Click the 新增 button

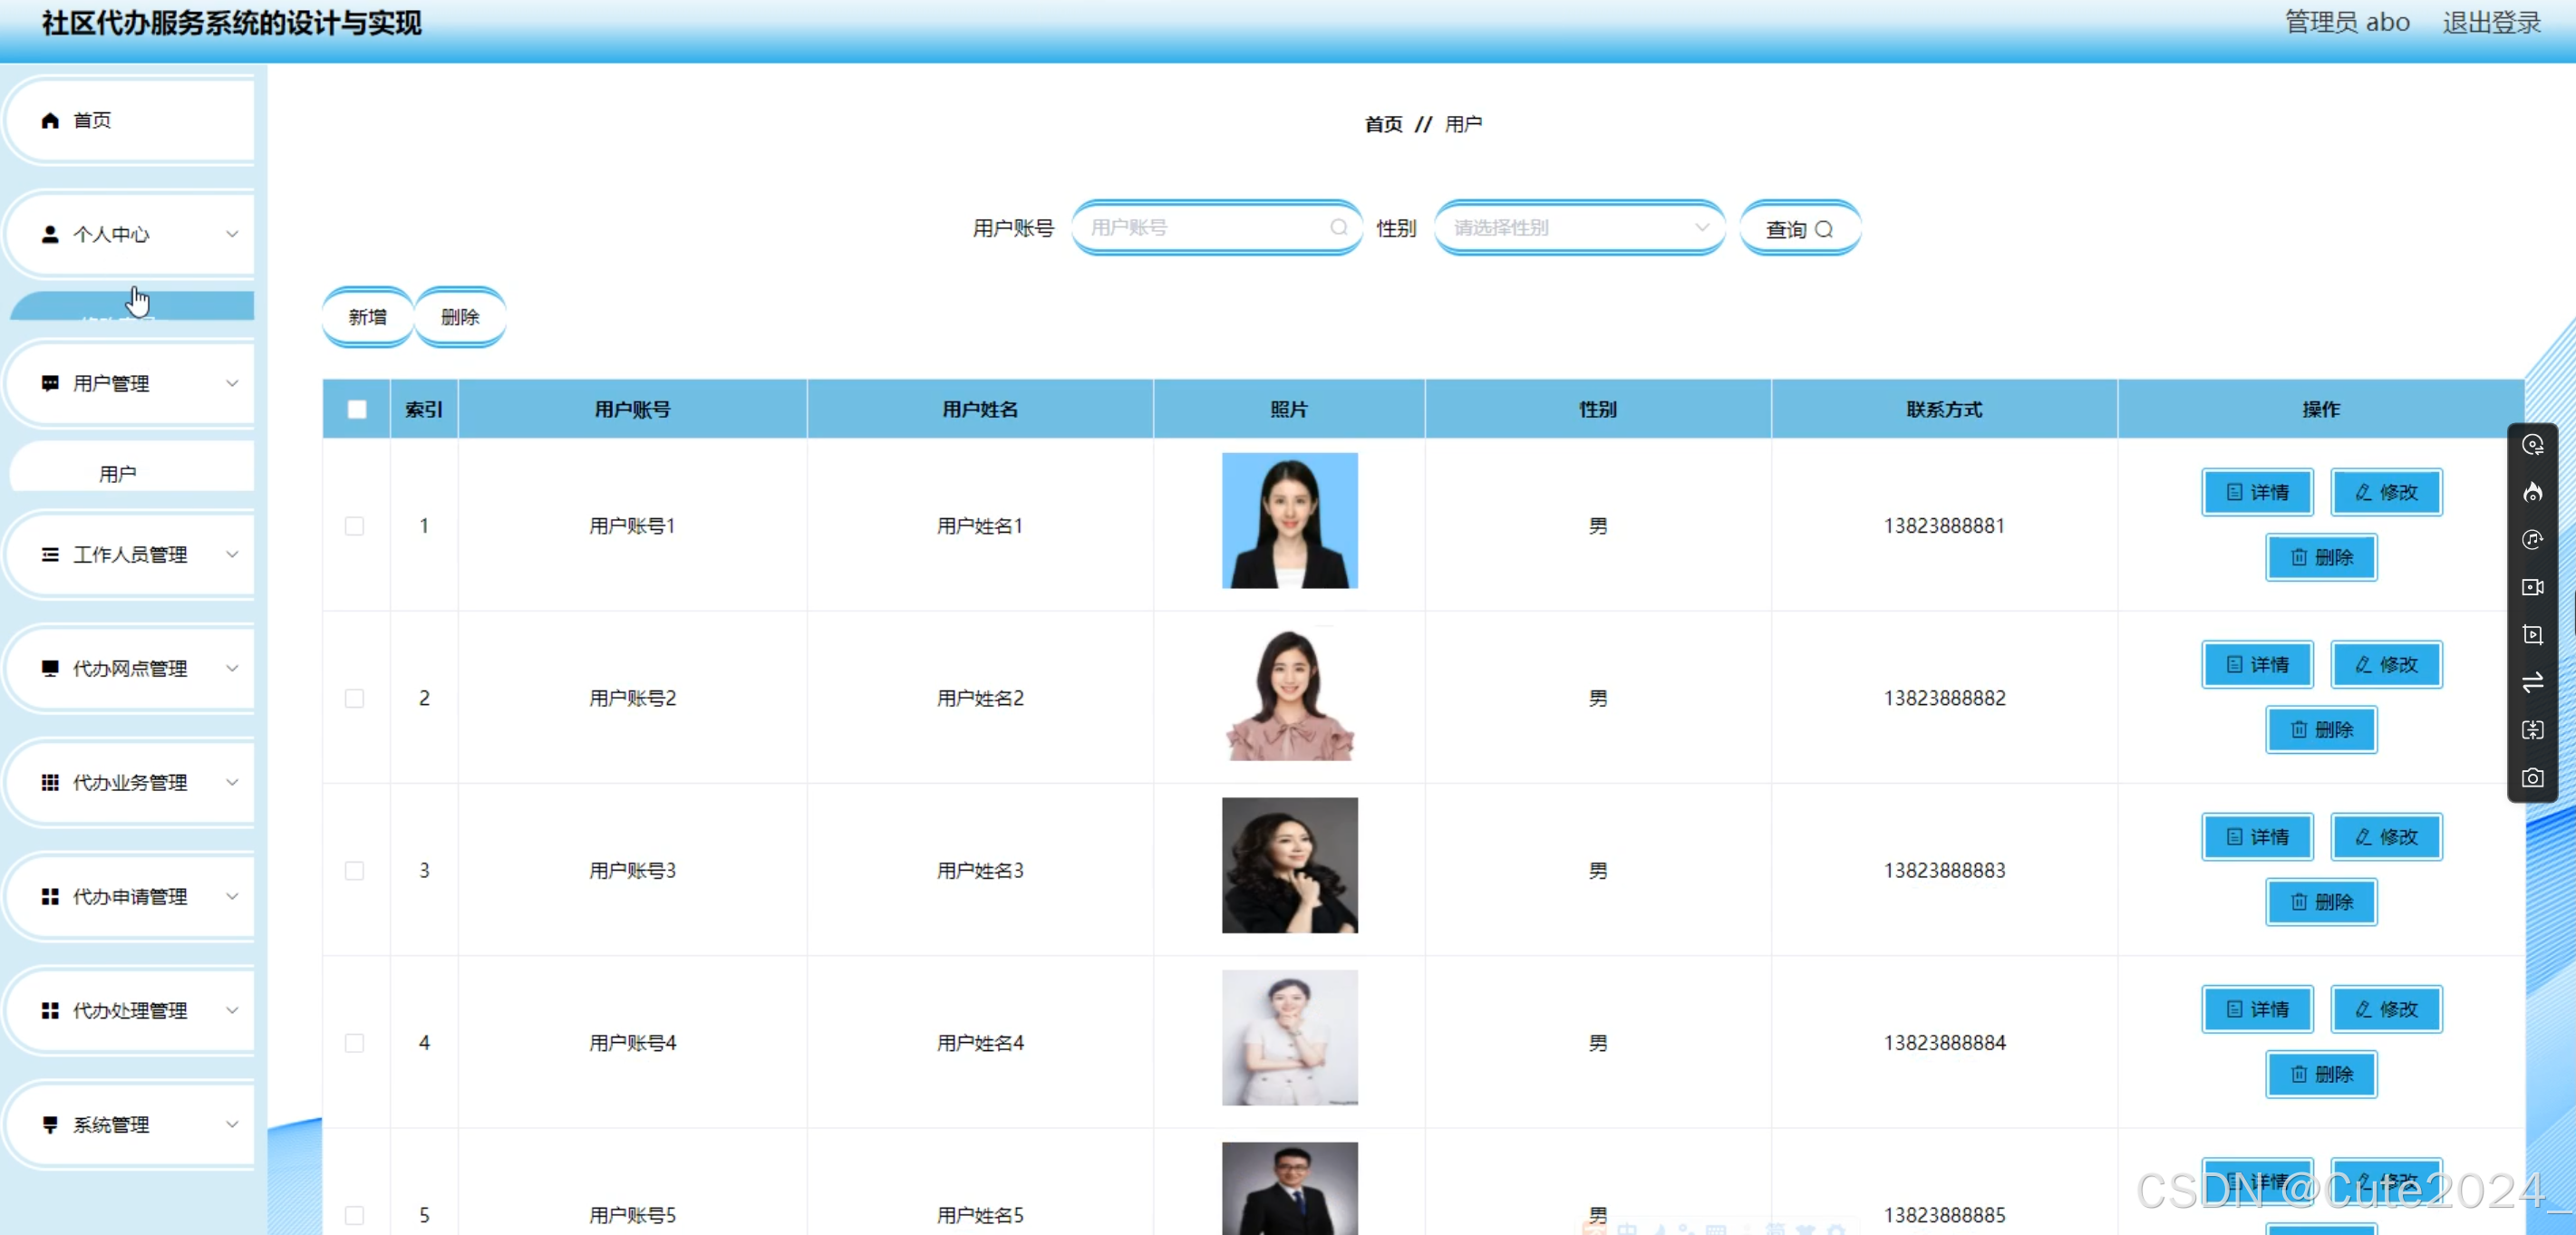pos(367,317)
